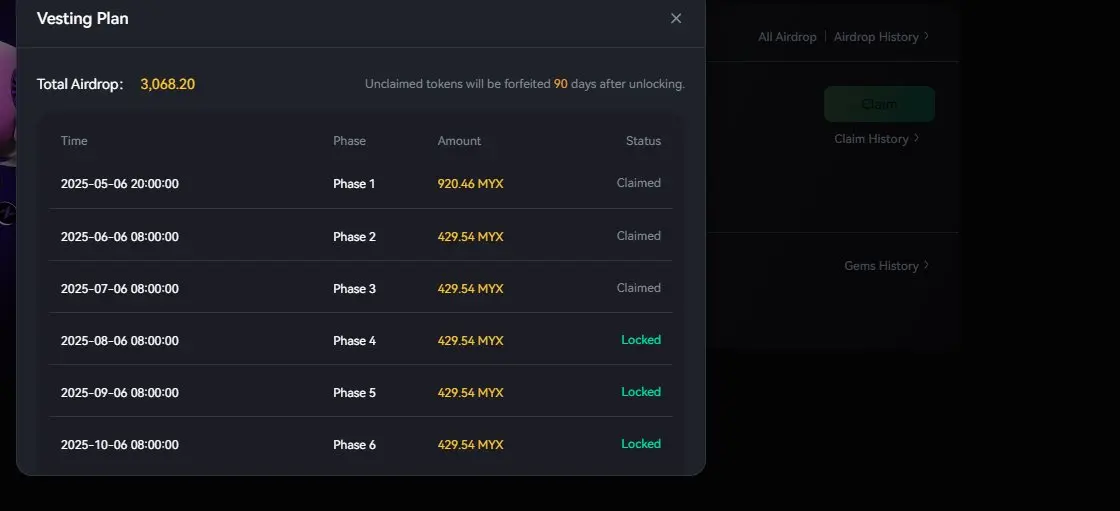
Task: Open Airdrop History link
Action: pyautogui.click(x=876, y=36)
